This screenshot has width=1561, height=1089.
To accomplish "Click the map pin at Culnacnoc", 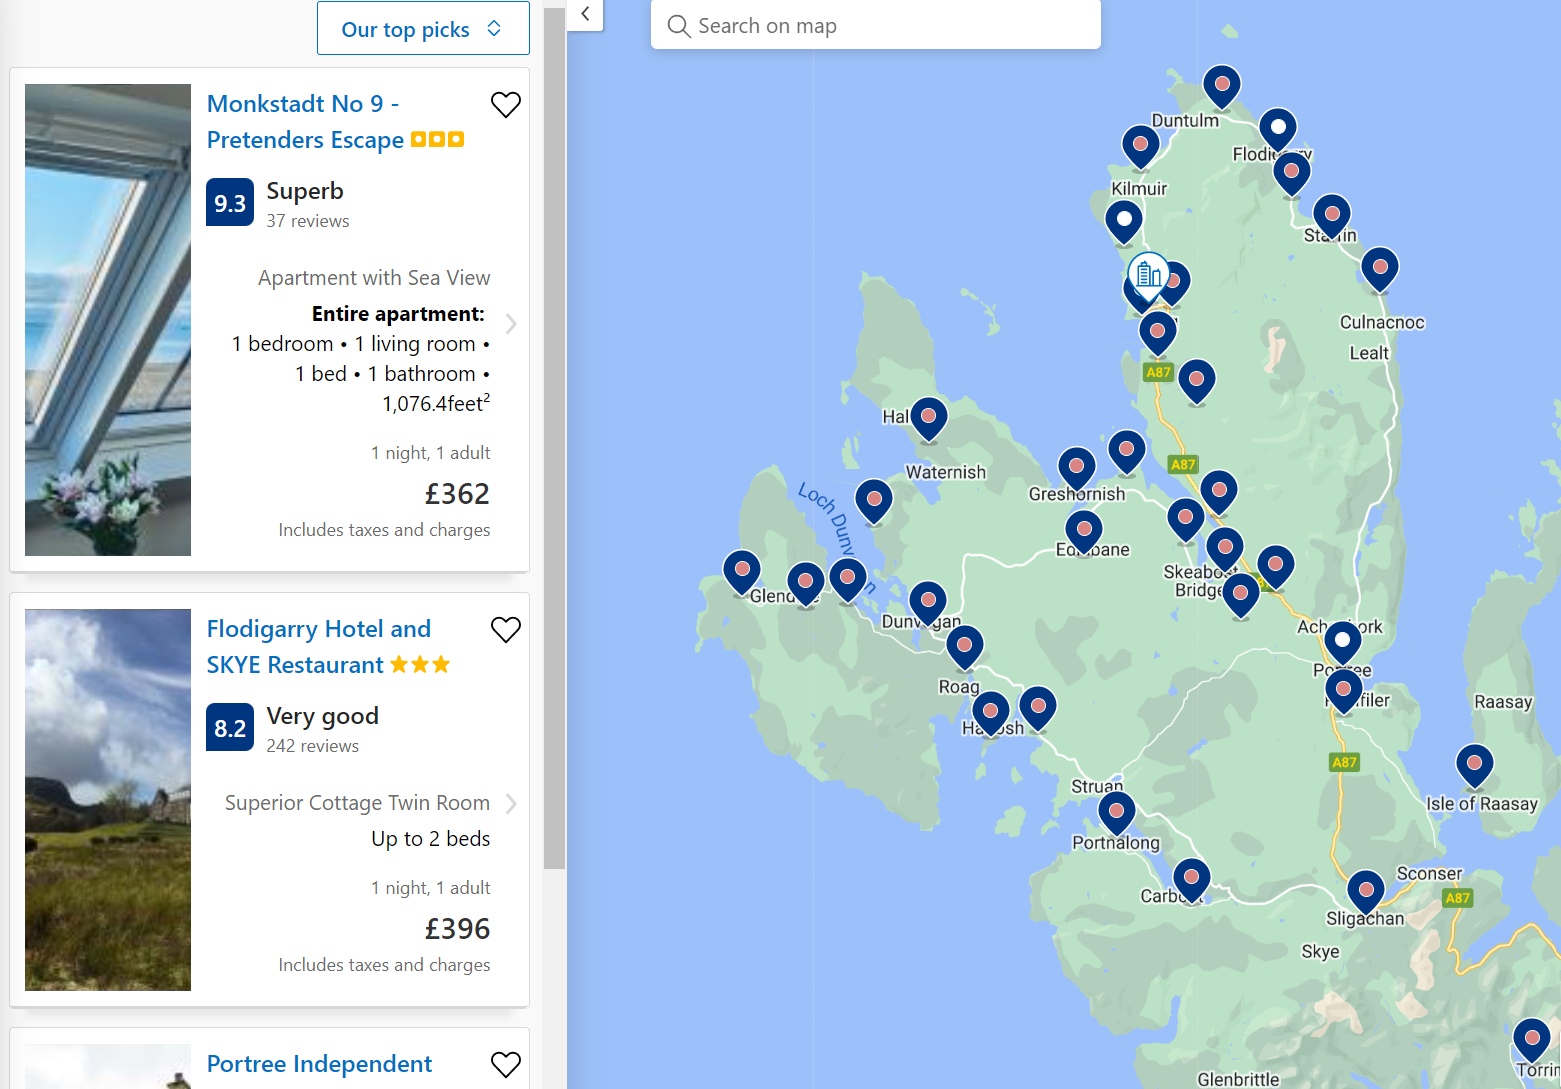I will [1379, 268].
